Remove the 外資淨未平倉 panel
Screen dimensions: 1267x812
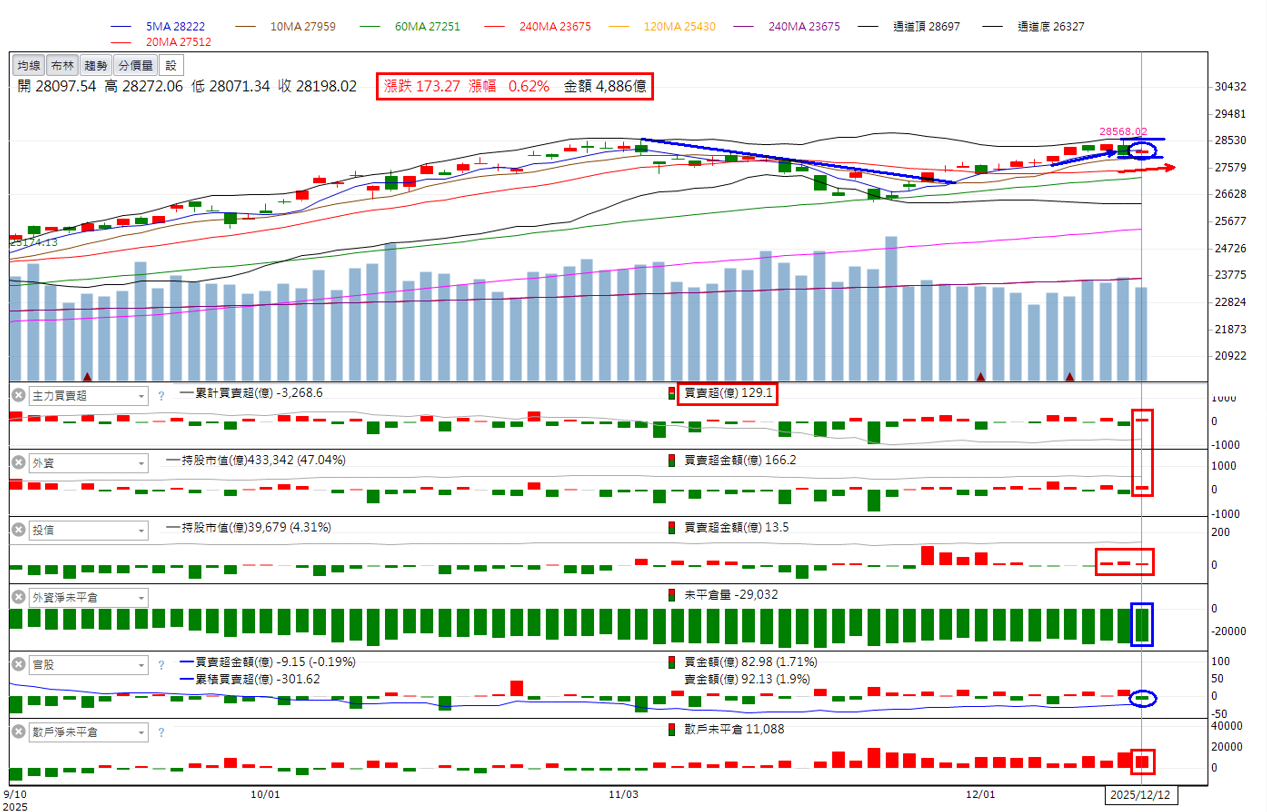18,597
